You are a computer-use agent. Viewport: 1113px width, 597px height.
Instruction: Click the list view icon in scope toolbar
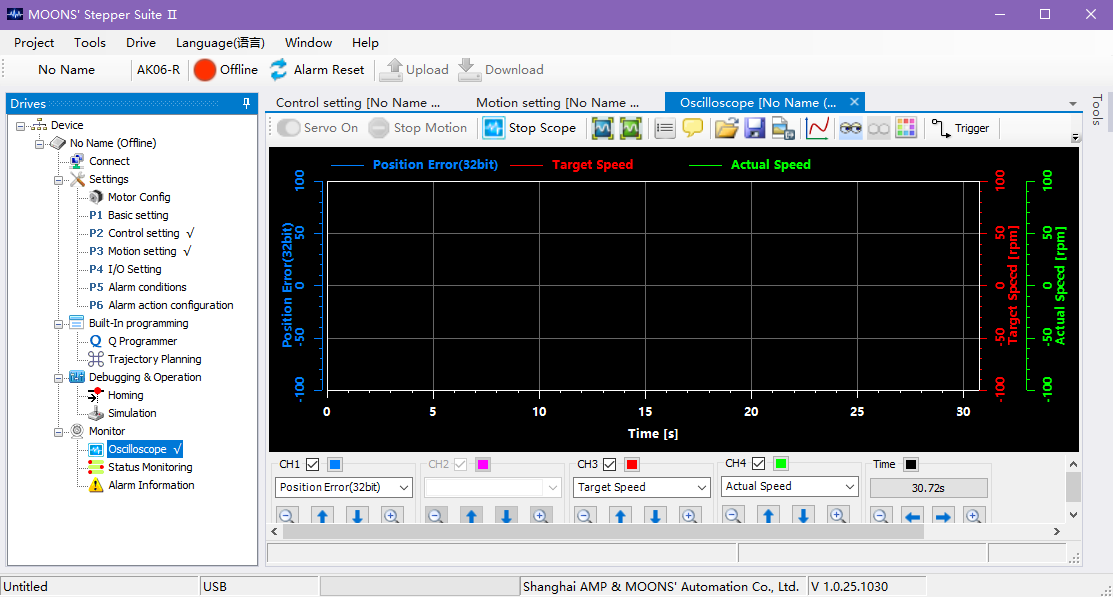pos(665,128)
